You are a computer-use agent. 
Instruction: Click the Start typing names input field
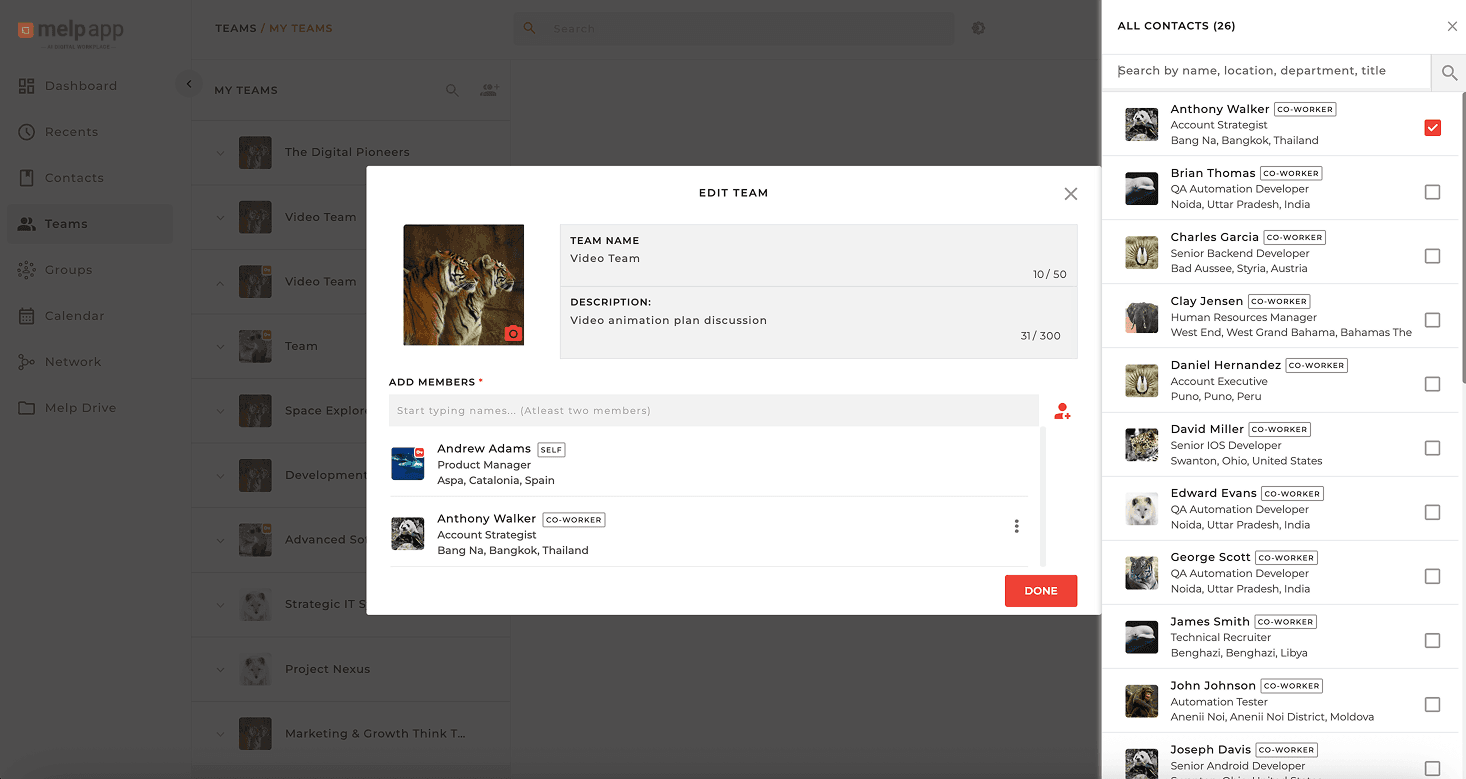tap(712, 410)
